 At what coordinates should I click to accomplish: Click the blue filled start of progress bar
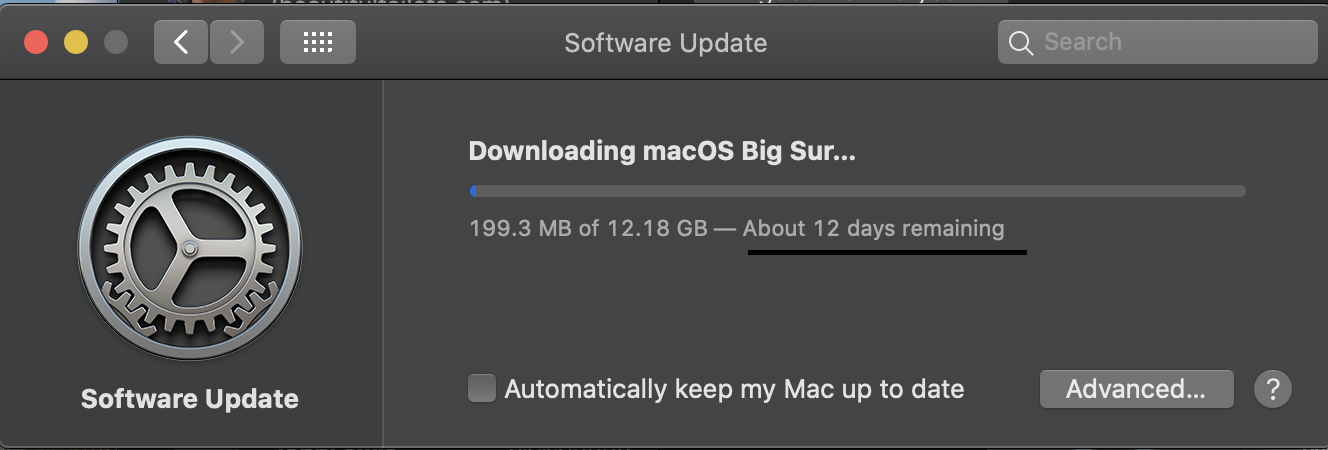(x=474, y=191)
